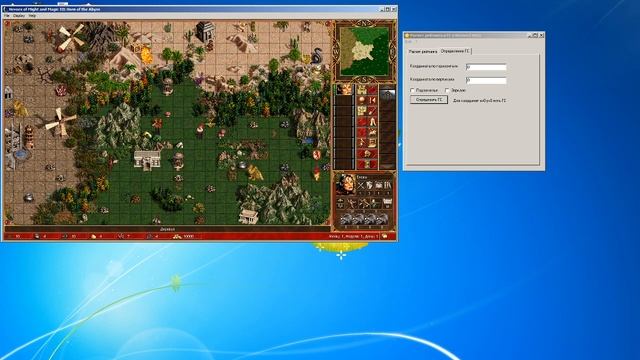Focus the vertical coordinate input field
640x360 pixels.
[x=486, y=80]
